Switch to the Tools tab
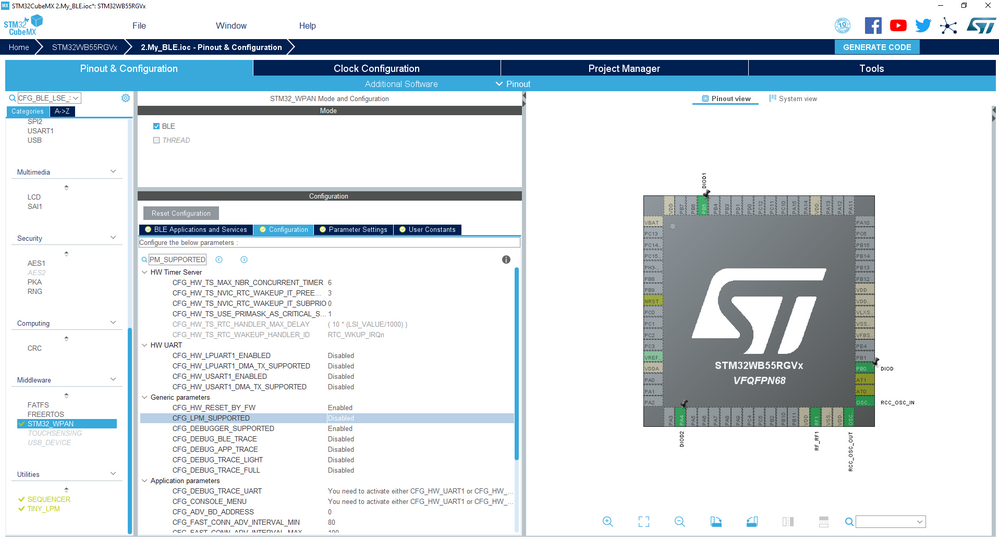This screenshot has width=999, height=542. tap(872, 68)
